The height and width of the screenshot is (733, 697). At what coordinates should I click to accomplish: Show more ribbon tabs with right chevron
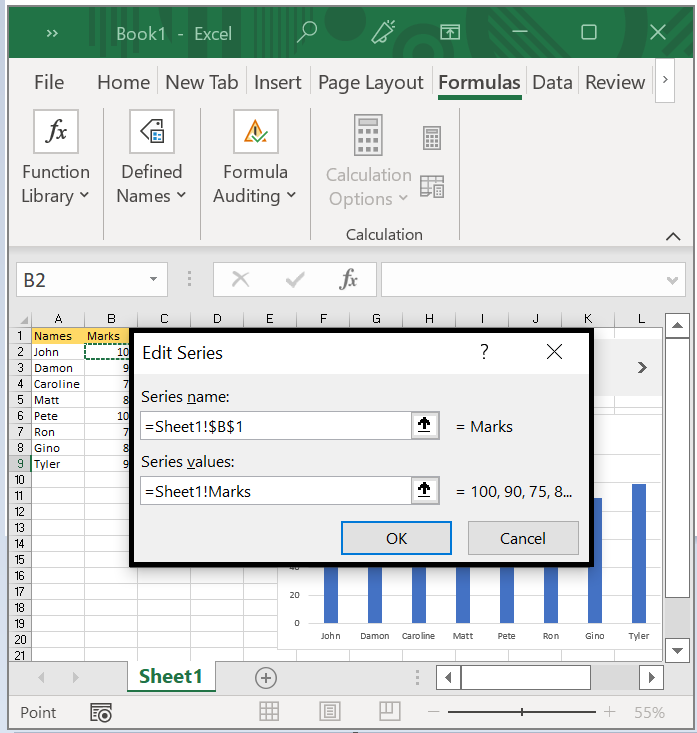(x=665, y=80)
